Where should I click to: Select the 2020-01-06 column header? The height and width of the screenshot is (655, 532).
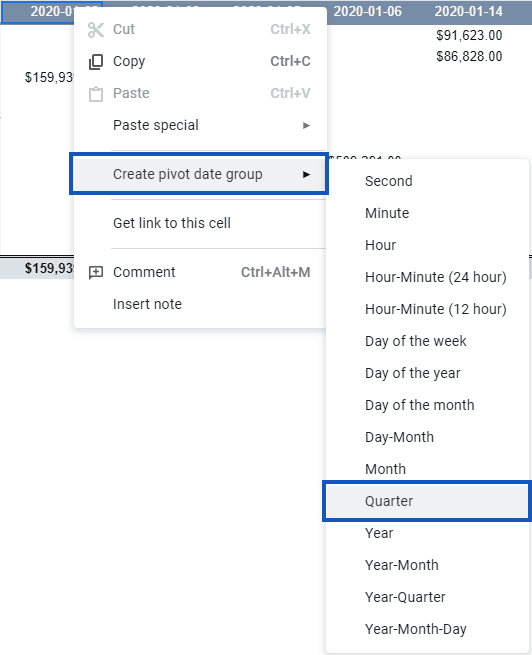pyautogui.click(x=367, y=11)
